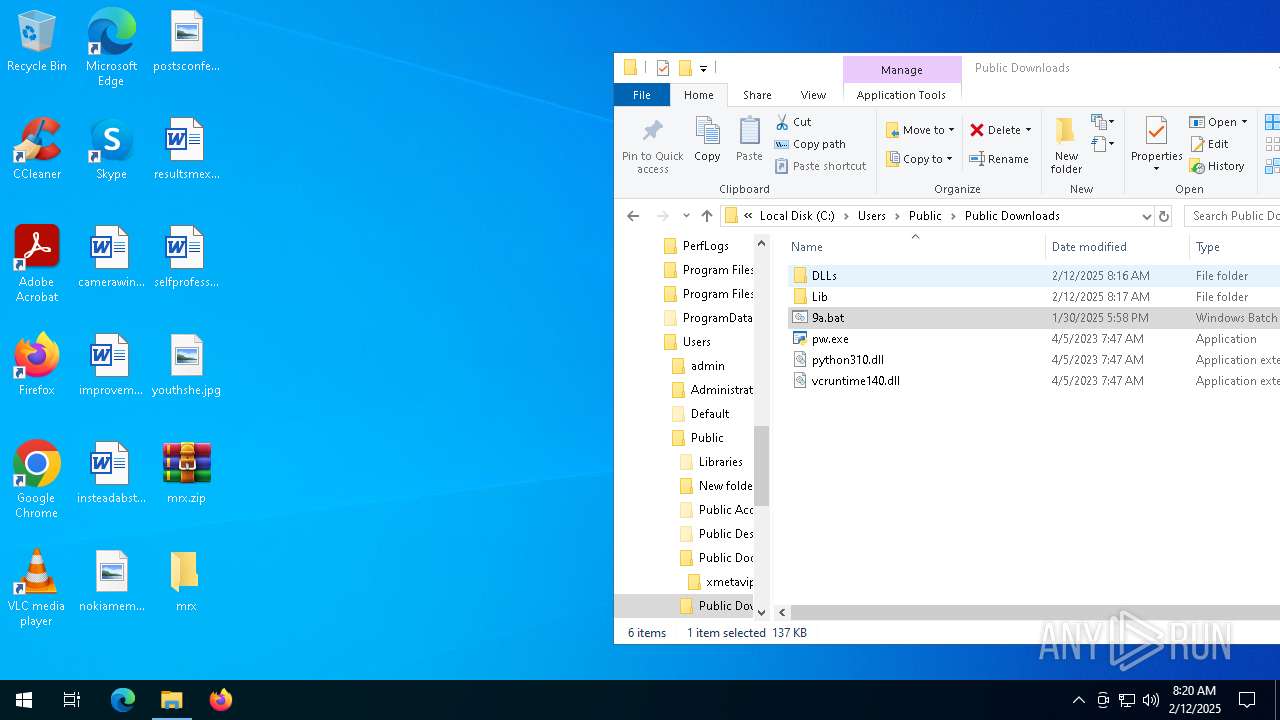
Task: Click Public in the address breadcrumb
Action: click(925, 216)
